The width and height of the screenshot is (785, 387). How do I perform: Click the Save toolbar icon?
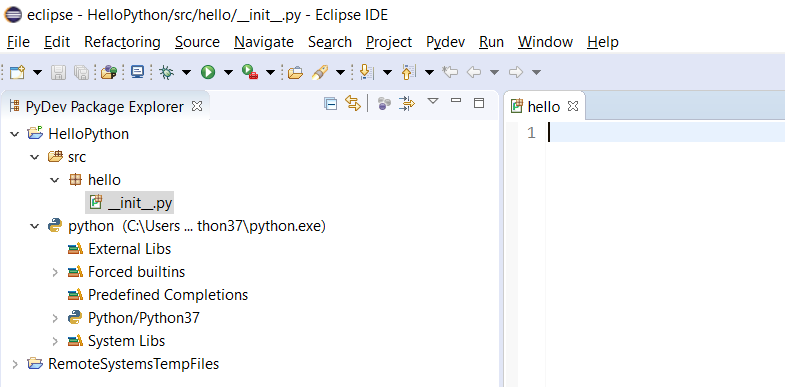[59, 73]
